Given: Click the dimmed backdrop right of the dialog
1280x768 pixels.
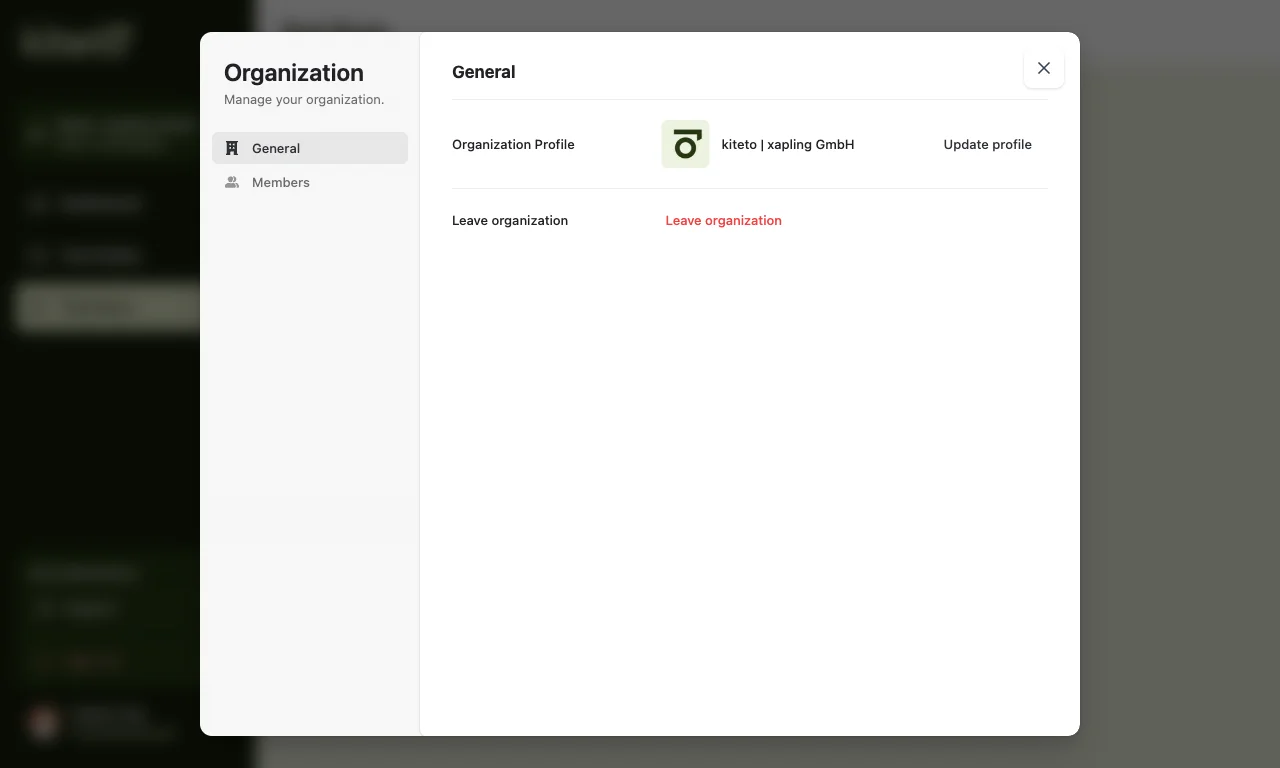Looking at the screenshot, I should coord(1180,400).
